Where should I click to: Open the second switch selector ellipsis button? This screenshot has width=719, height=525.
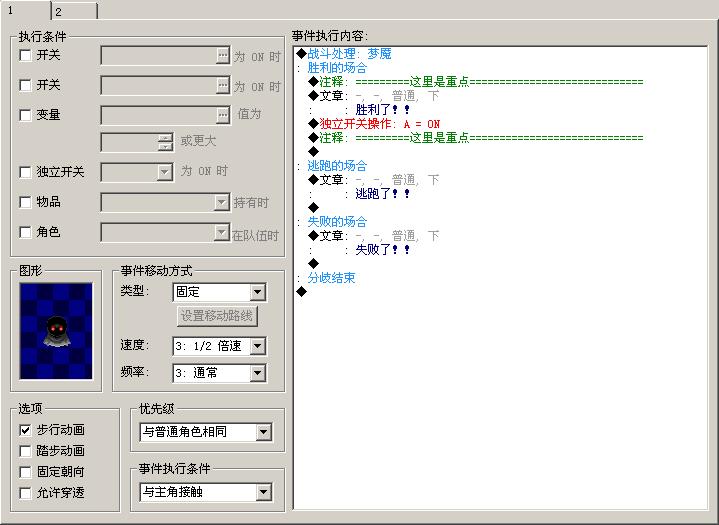[222, 85]
